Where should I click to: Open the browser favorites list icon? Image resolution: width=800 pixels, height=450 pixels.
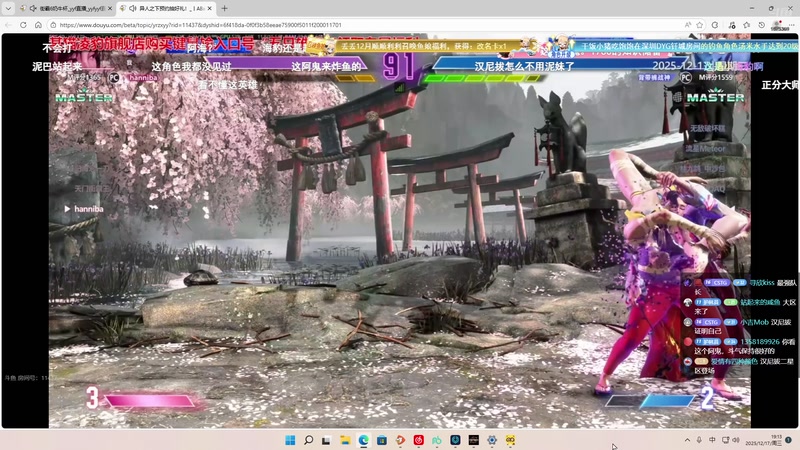[x=747, y=24]
